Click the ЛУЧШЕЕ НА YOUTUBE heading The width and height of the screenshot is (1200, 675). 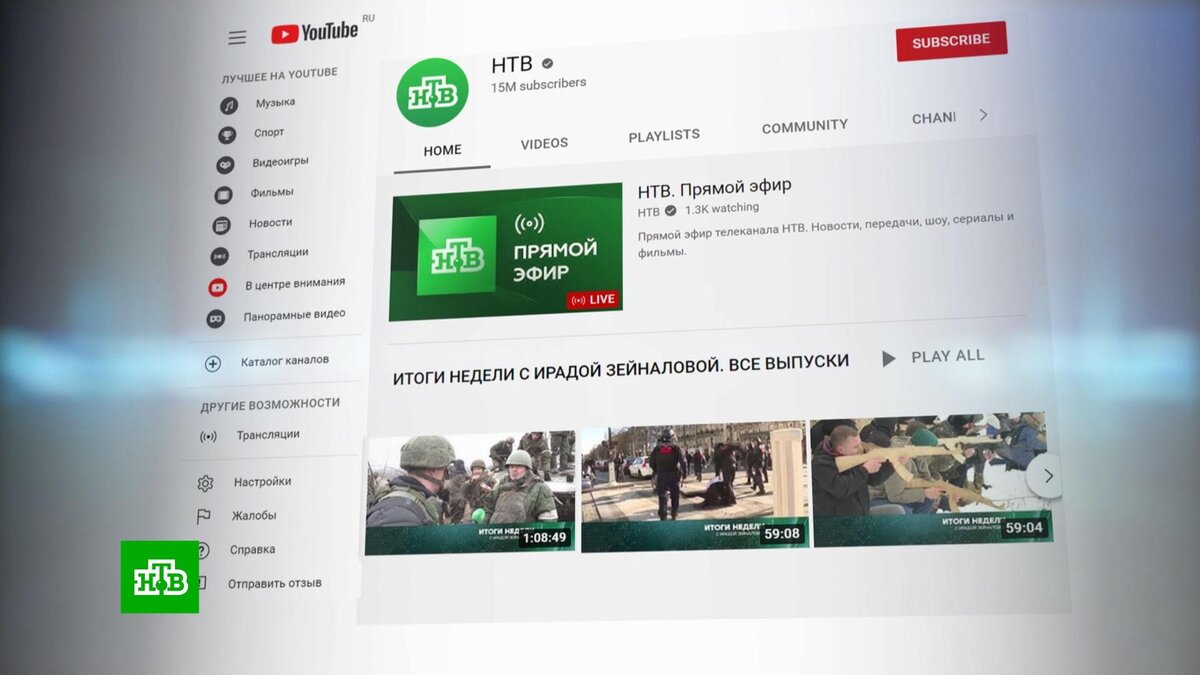(279, 75)
